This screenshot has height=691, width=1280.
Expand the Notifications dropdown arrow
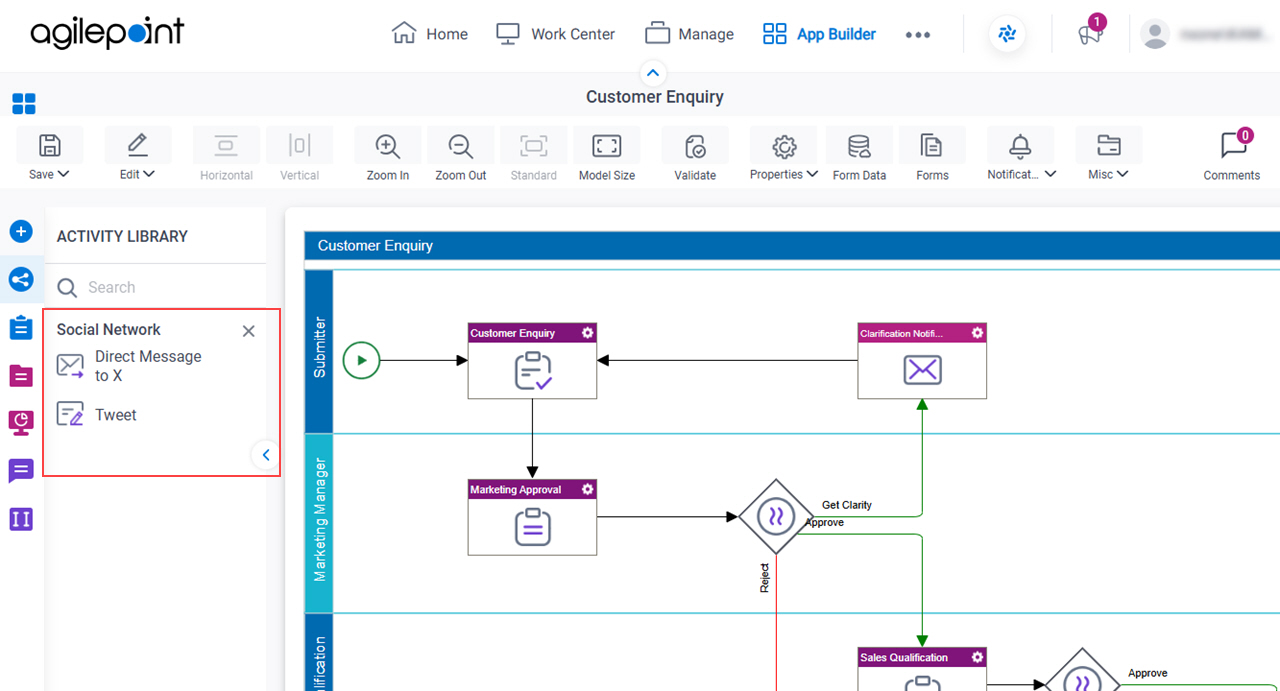click(x=1050, y=174)
